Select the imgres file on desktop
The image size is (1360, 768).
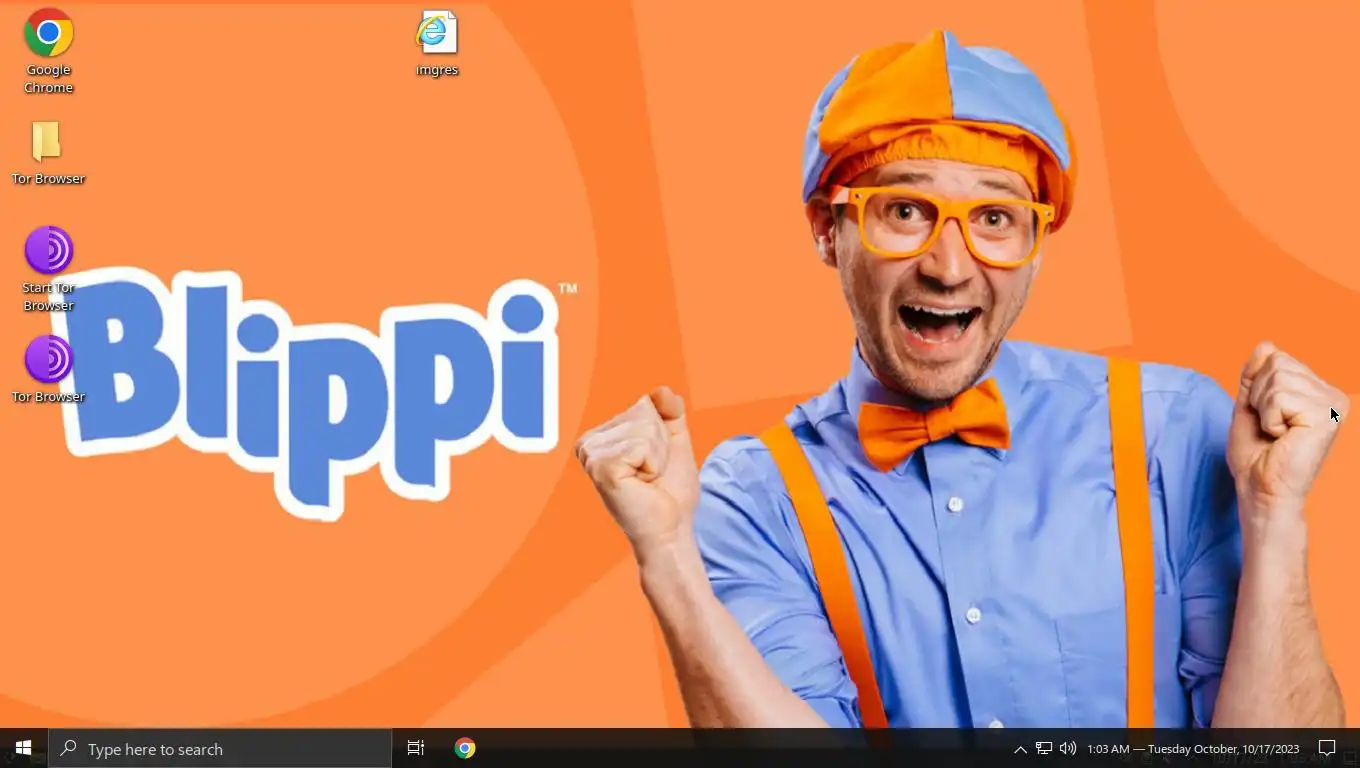pos(437,44)
